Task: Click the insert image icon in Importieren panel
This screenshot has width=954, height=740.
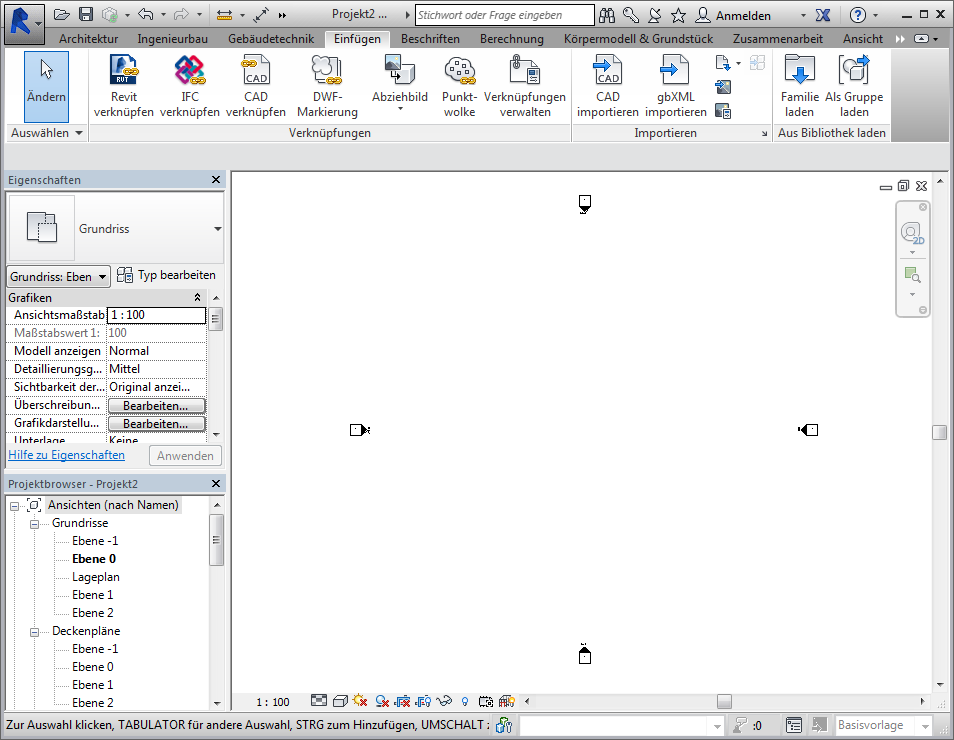Action: point(723,87)
